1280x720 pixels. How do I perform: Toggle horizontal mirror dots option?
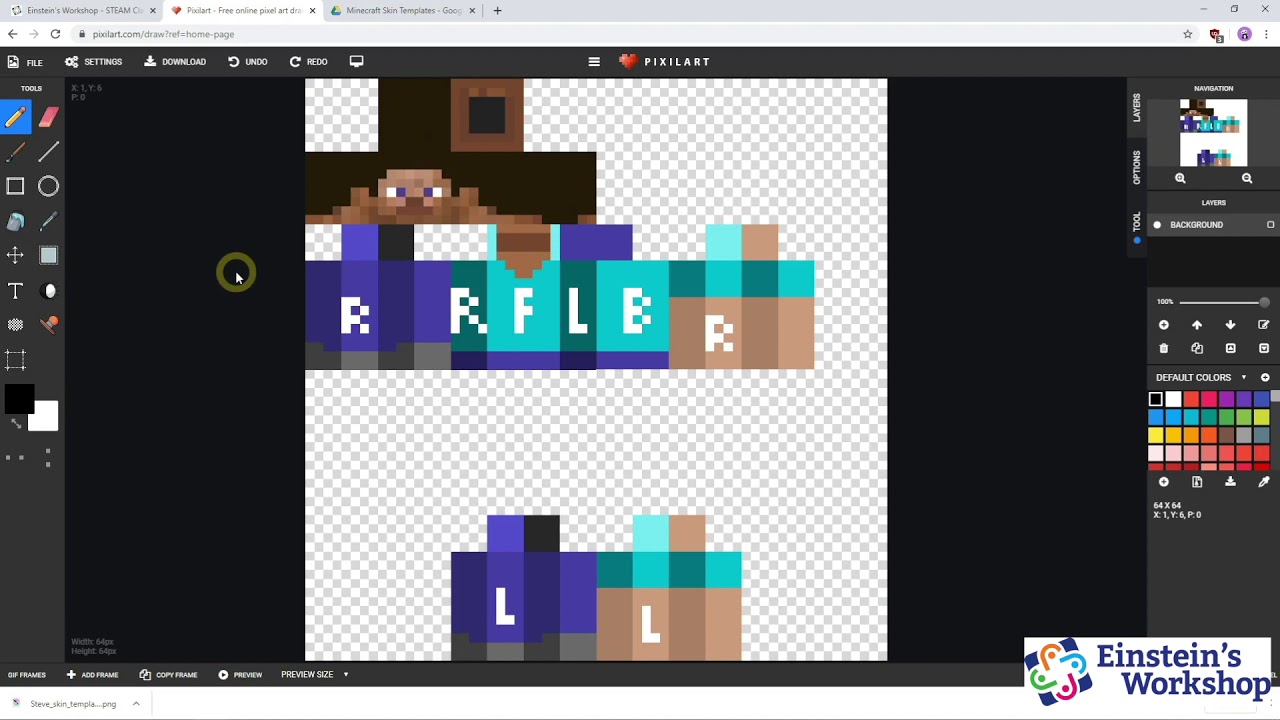pyautogui.click(x=15, y=457)
